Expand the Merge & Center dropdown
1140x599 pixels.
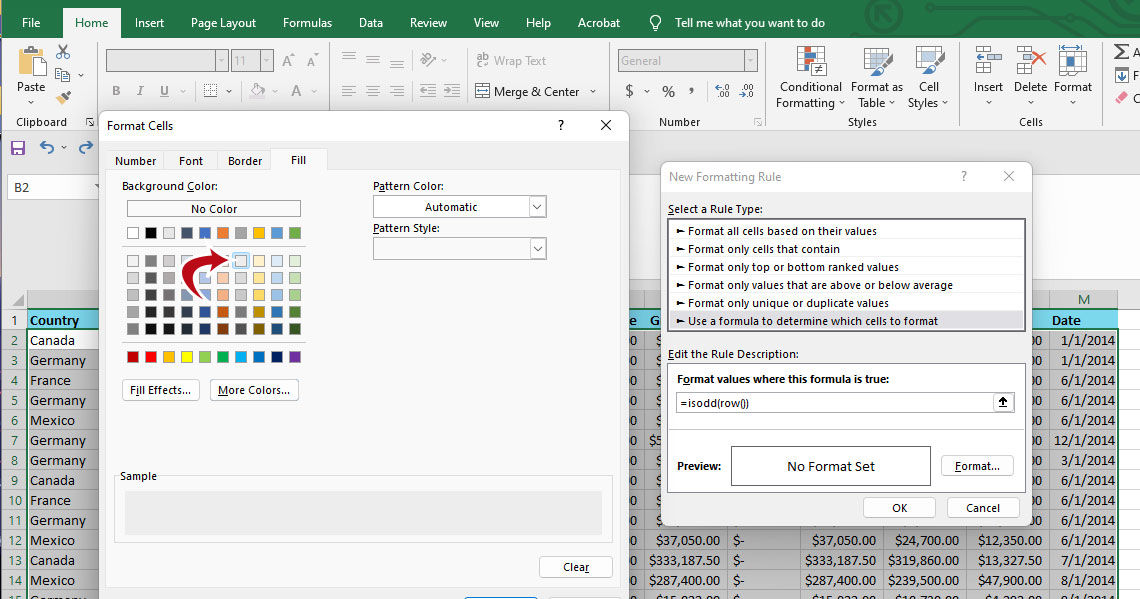click(x=592, y=91)
